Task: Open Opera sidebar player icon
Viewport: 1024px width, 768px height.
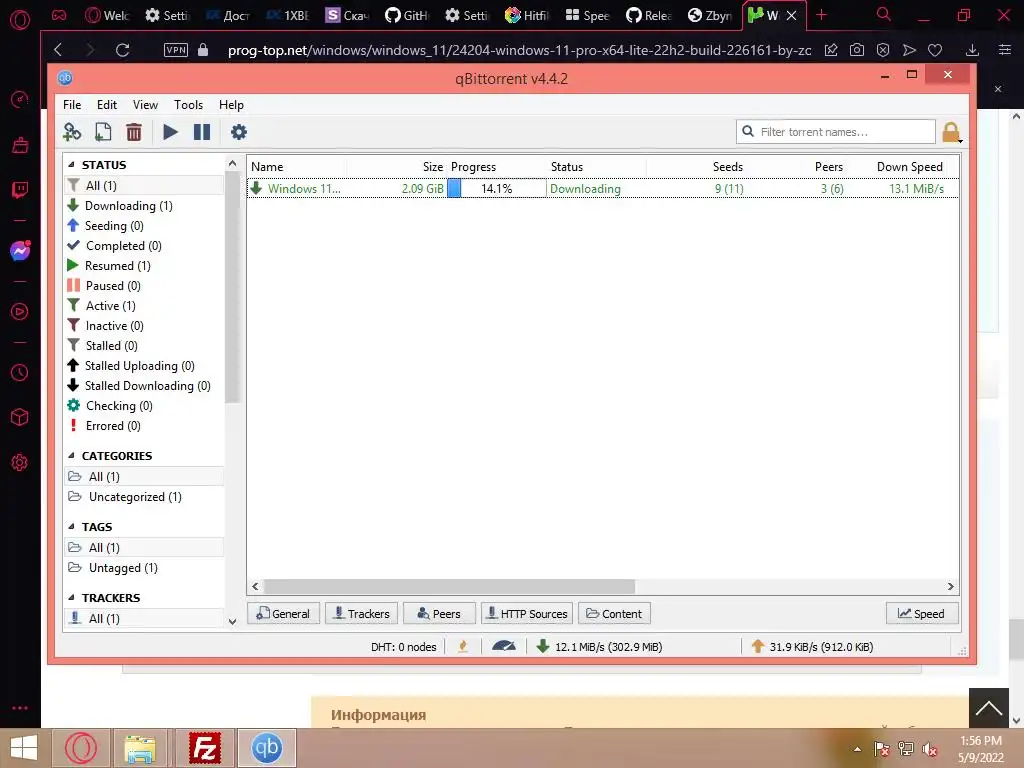Action: pyautogui.click(x=20, y=312)
